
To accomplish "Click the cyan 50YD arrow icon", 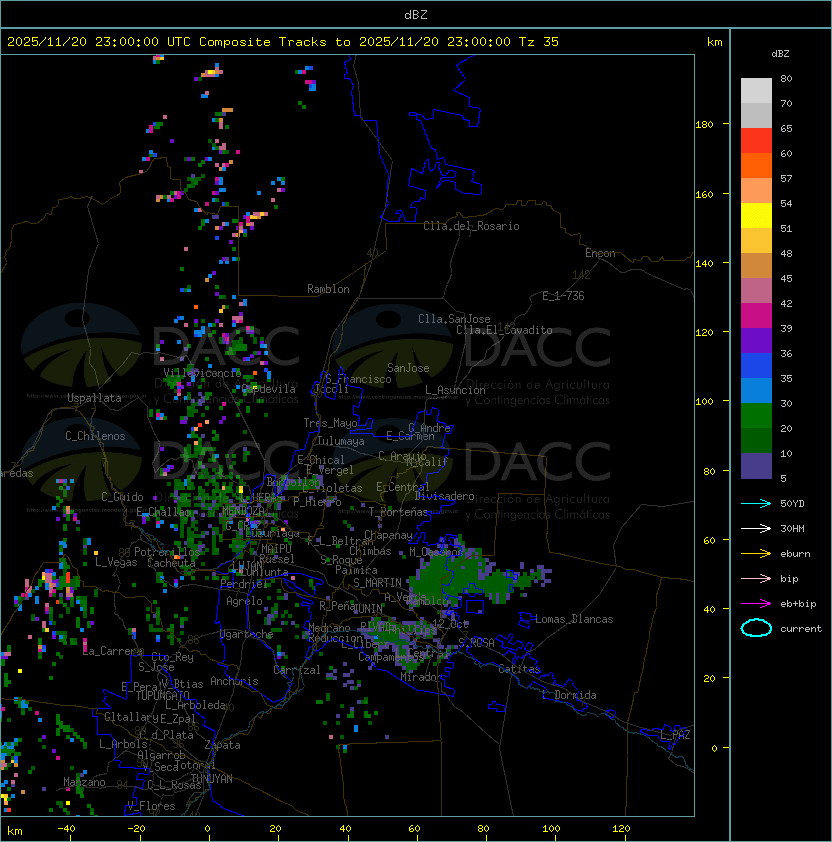I will [756, 504].
